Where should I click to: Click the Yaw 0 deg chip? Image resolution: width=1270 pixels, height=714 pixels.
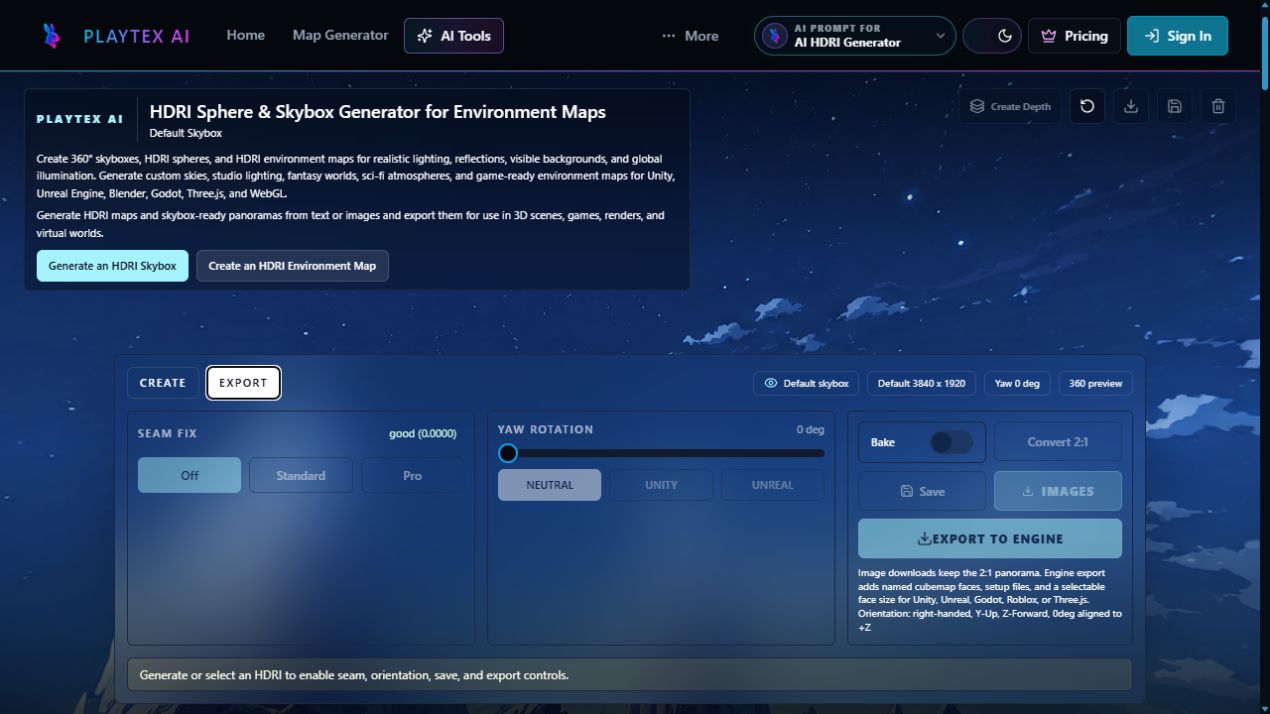pyautogui.click(x=1018, y=383)
